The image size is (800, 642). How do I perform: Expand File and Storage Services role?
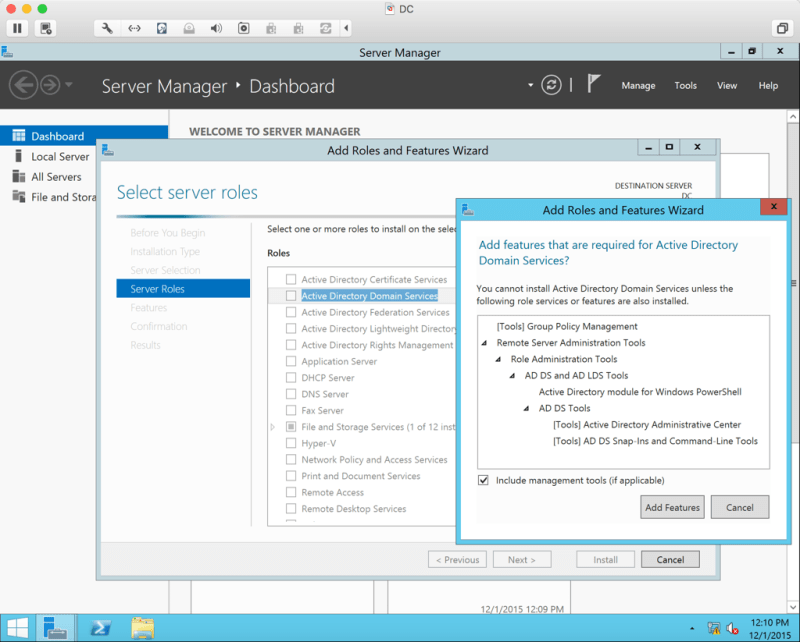[x=273, y=427]
